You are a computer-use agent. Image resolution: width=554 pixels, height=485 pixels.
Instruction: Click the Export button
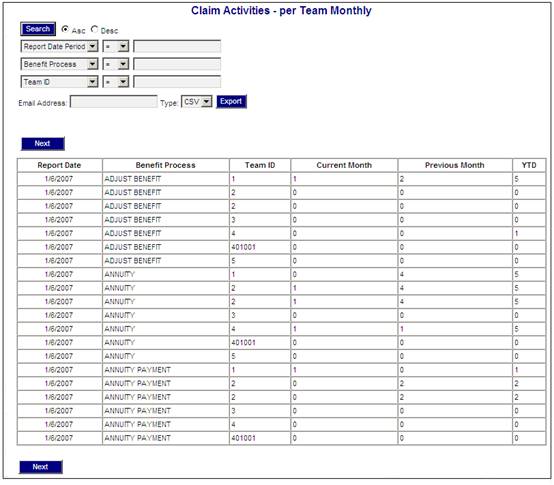[231, 102]
